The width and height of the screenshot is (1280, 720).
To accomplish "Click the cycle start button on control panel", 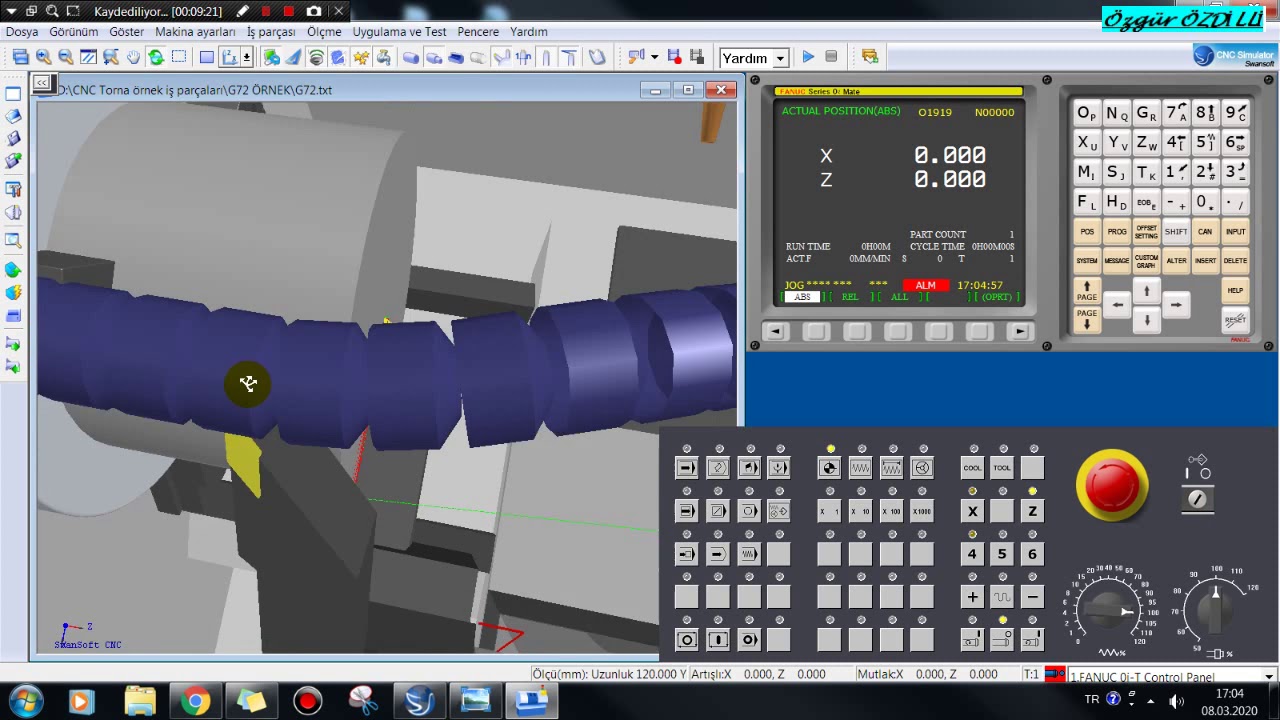I will 717,640.
